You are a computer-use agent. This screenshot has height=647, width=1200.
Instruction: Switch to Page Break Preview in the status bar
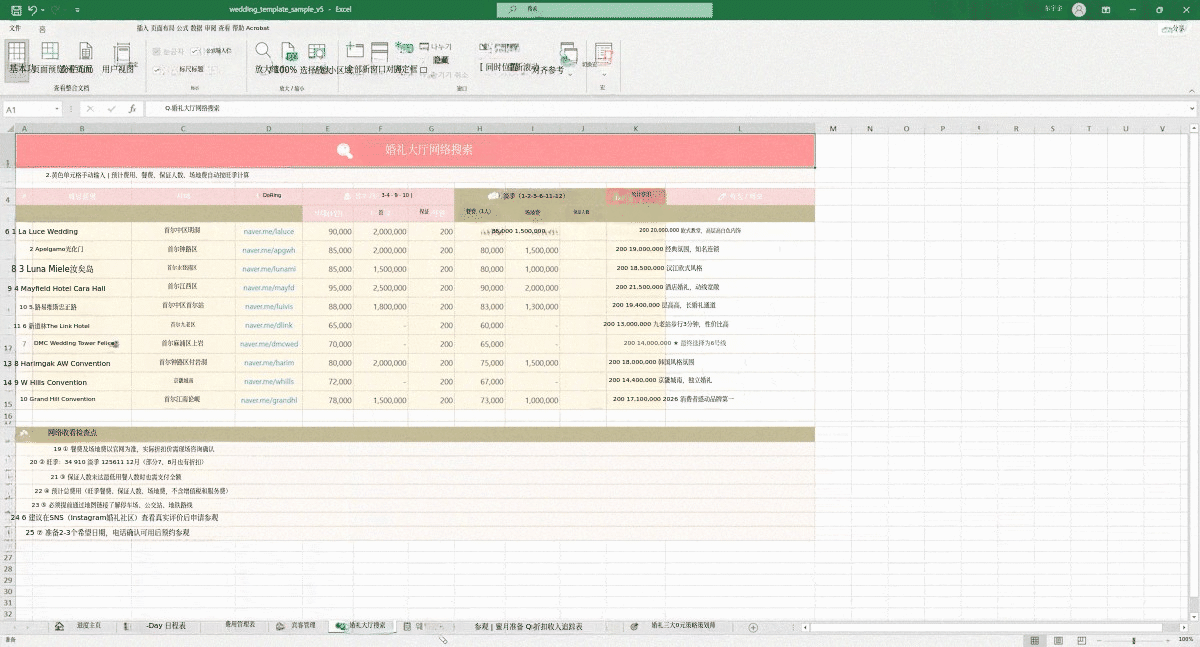pyautogui.click(x=1080, y=639)
